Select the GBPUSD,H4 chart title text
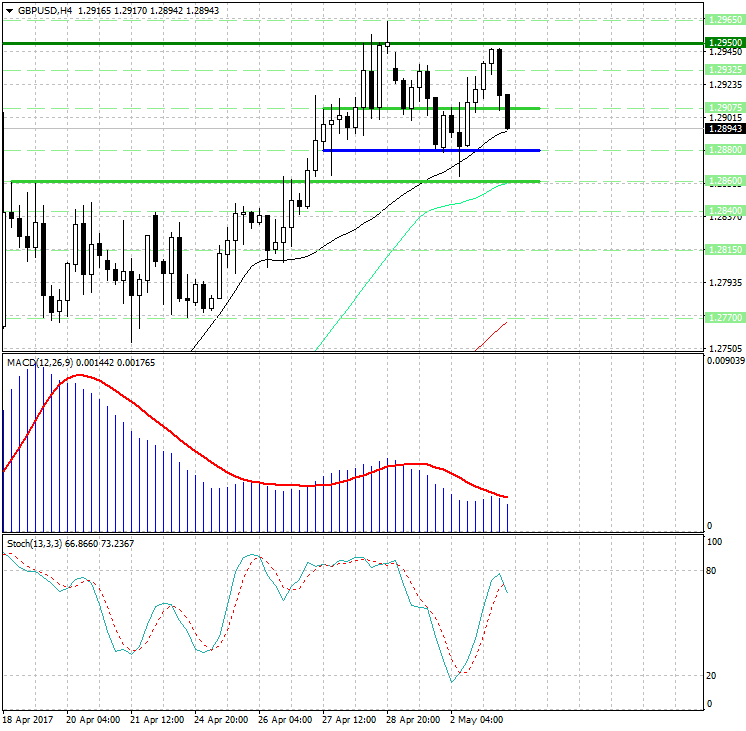746x731 pixels. tap(45, 10)
